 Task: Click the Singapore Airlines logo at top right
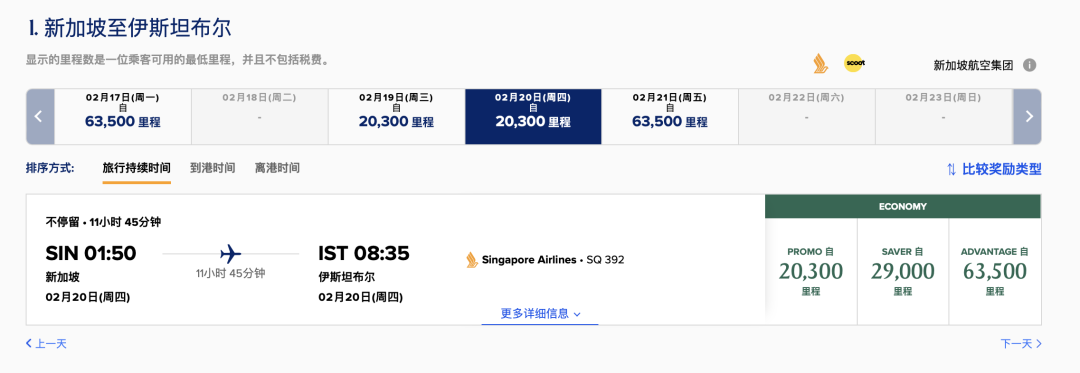(820, 63)
